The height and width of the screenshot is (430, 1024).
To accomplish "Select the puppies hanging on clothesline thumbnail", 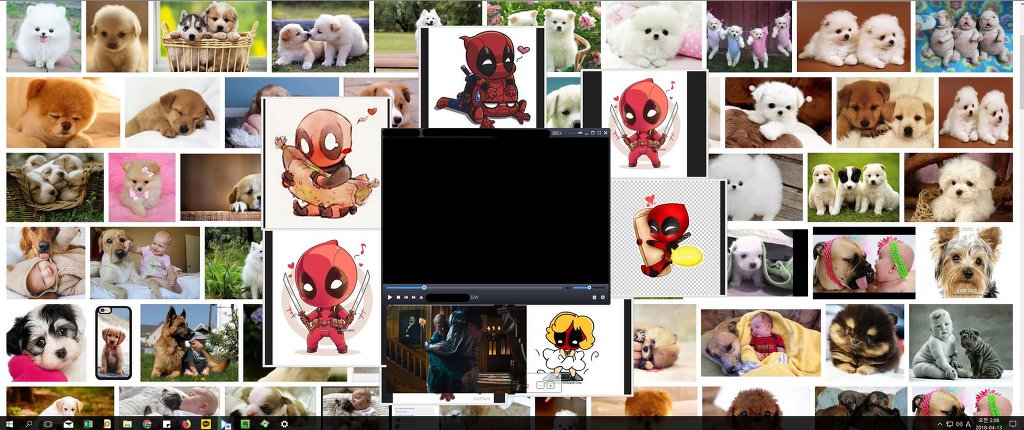I will click(x=749, y=36).
